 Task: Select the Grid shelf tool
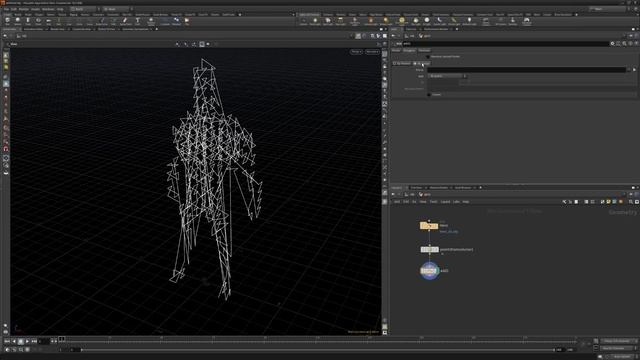[x=49, y=21]
